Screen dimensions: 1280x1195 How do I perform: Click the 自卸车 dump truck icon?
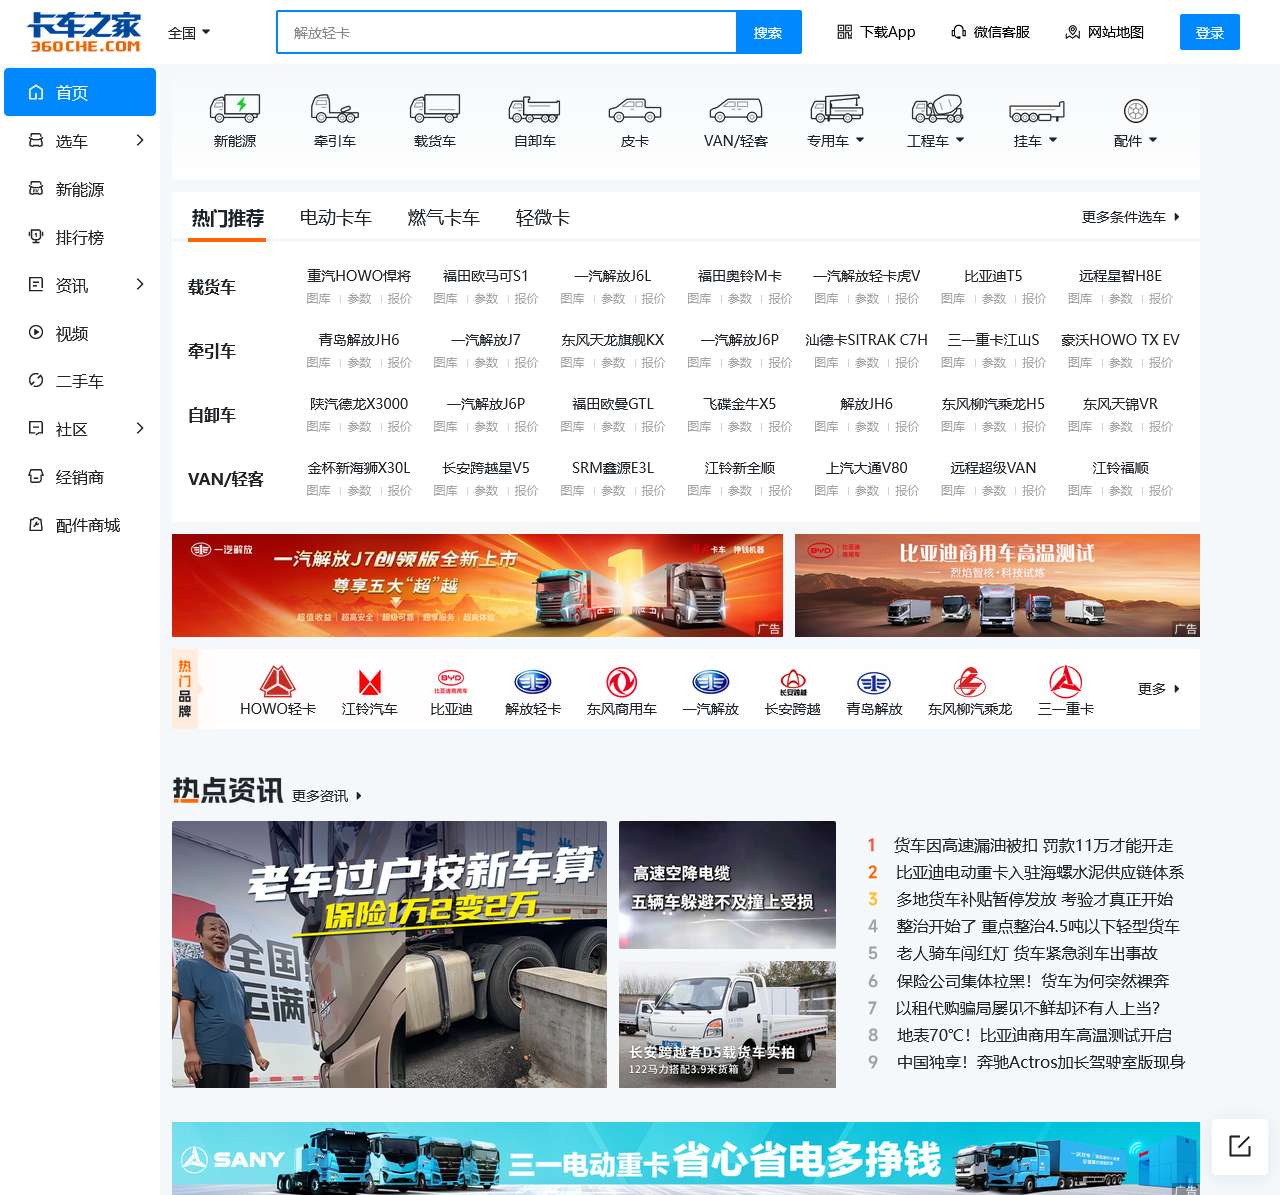pos(535,108)
